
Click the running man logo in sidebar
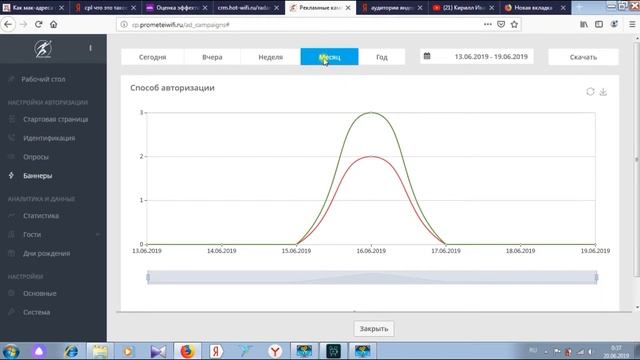(x=43, y=49)
